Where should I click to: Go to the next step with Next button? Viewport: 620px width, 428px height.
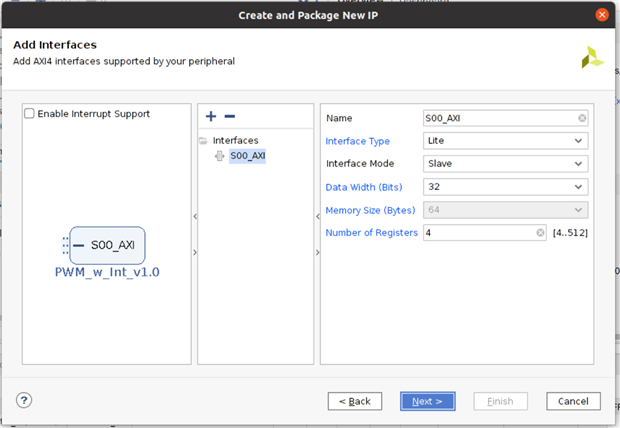tap(428, 401)
